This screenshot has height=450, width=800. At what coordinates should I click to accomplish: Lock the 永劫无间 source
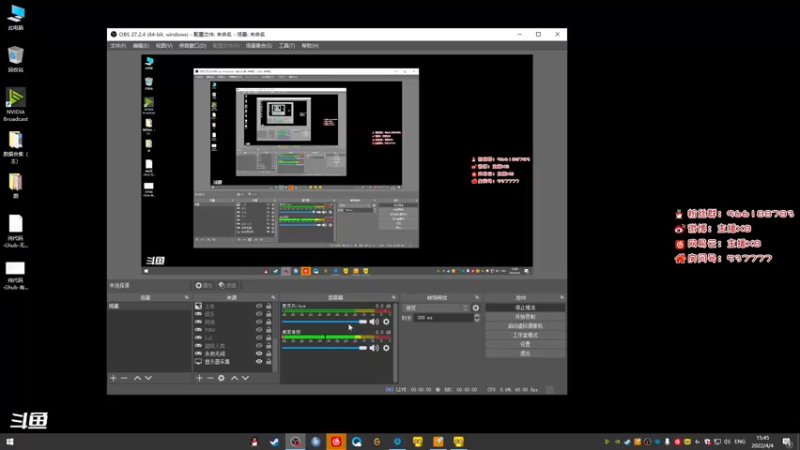pyautogui.click(x=268, y=354)
